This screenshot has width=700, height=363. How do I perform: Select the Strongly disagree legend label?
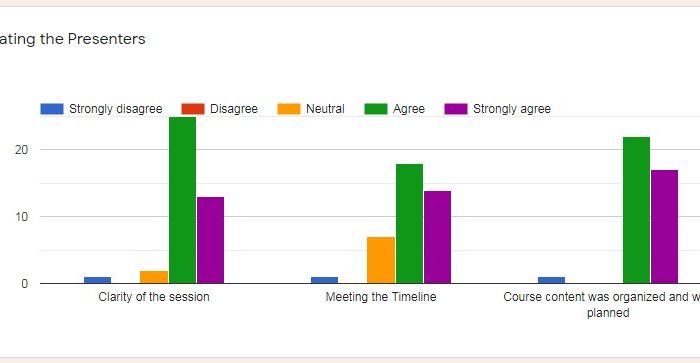pos(116,109)
